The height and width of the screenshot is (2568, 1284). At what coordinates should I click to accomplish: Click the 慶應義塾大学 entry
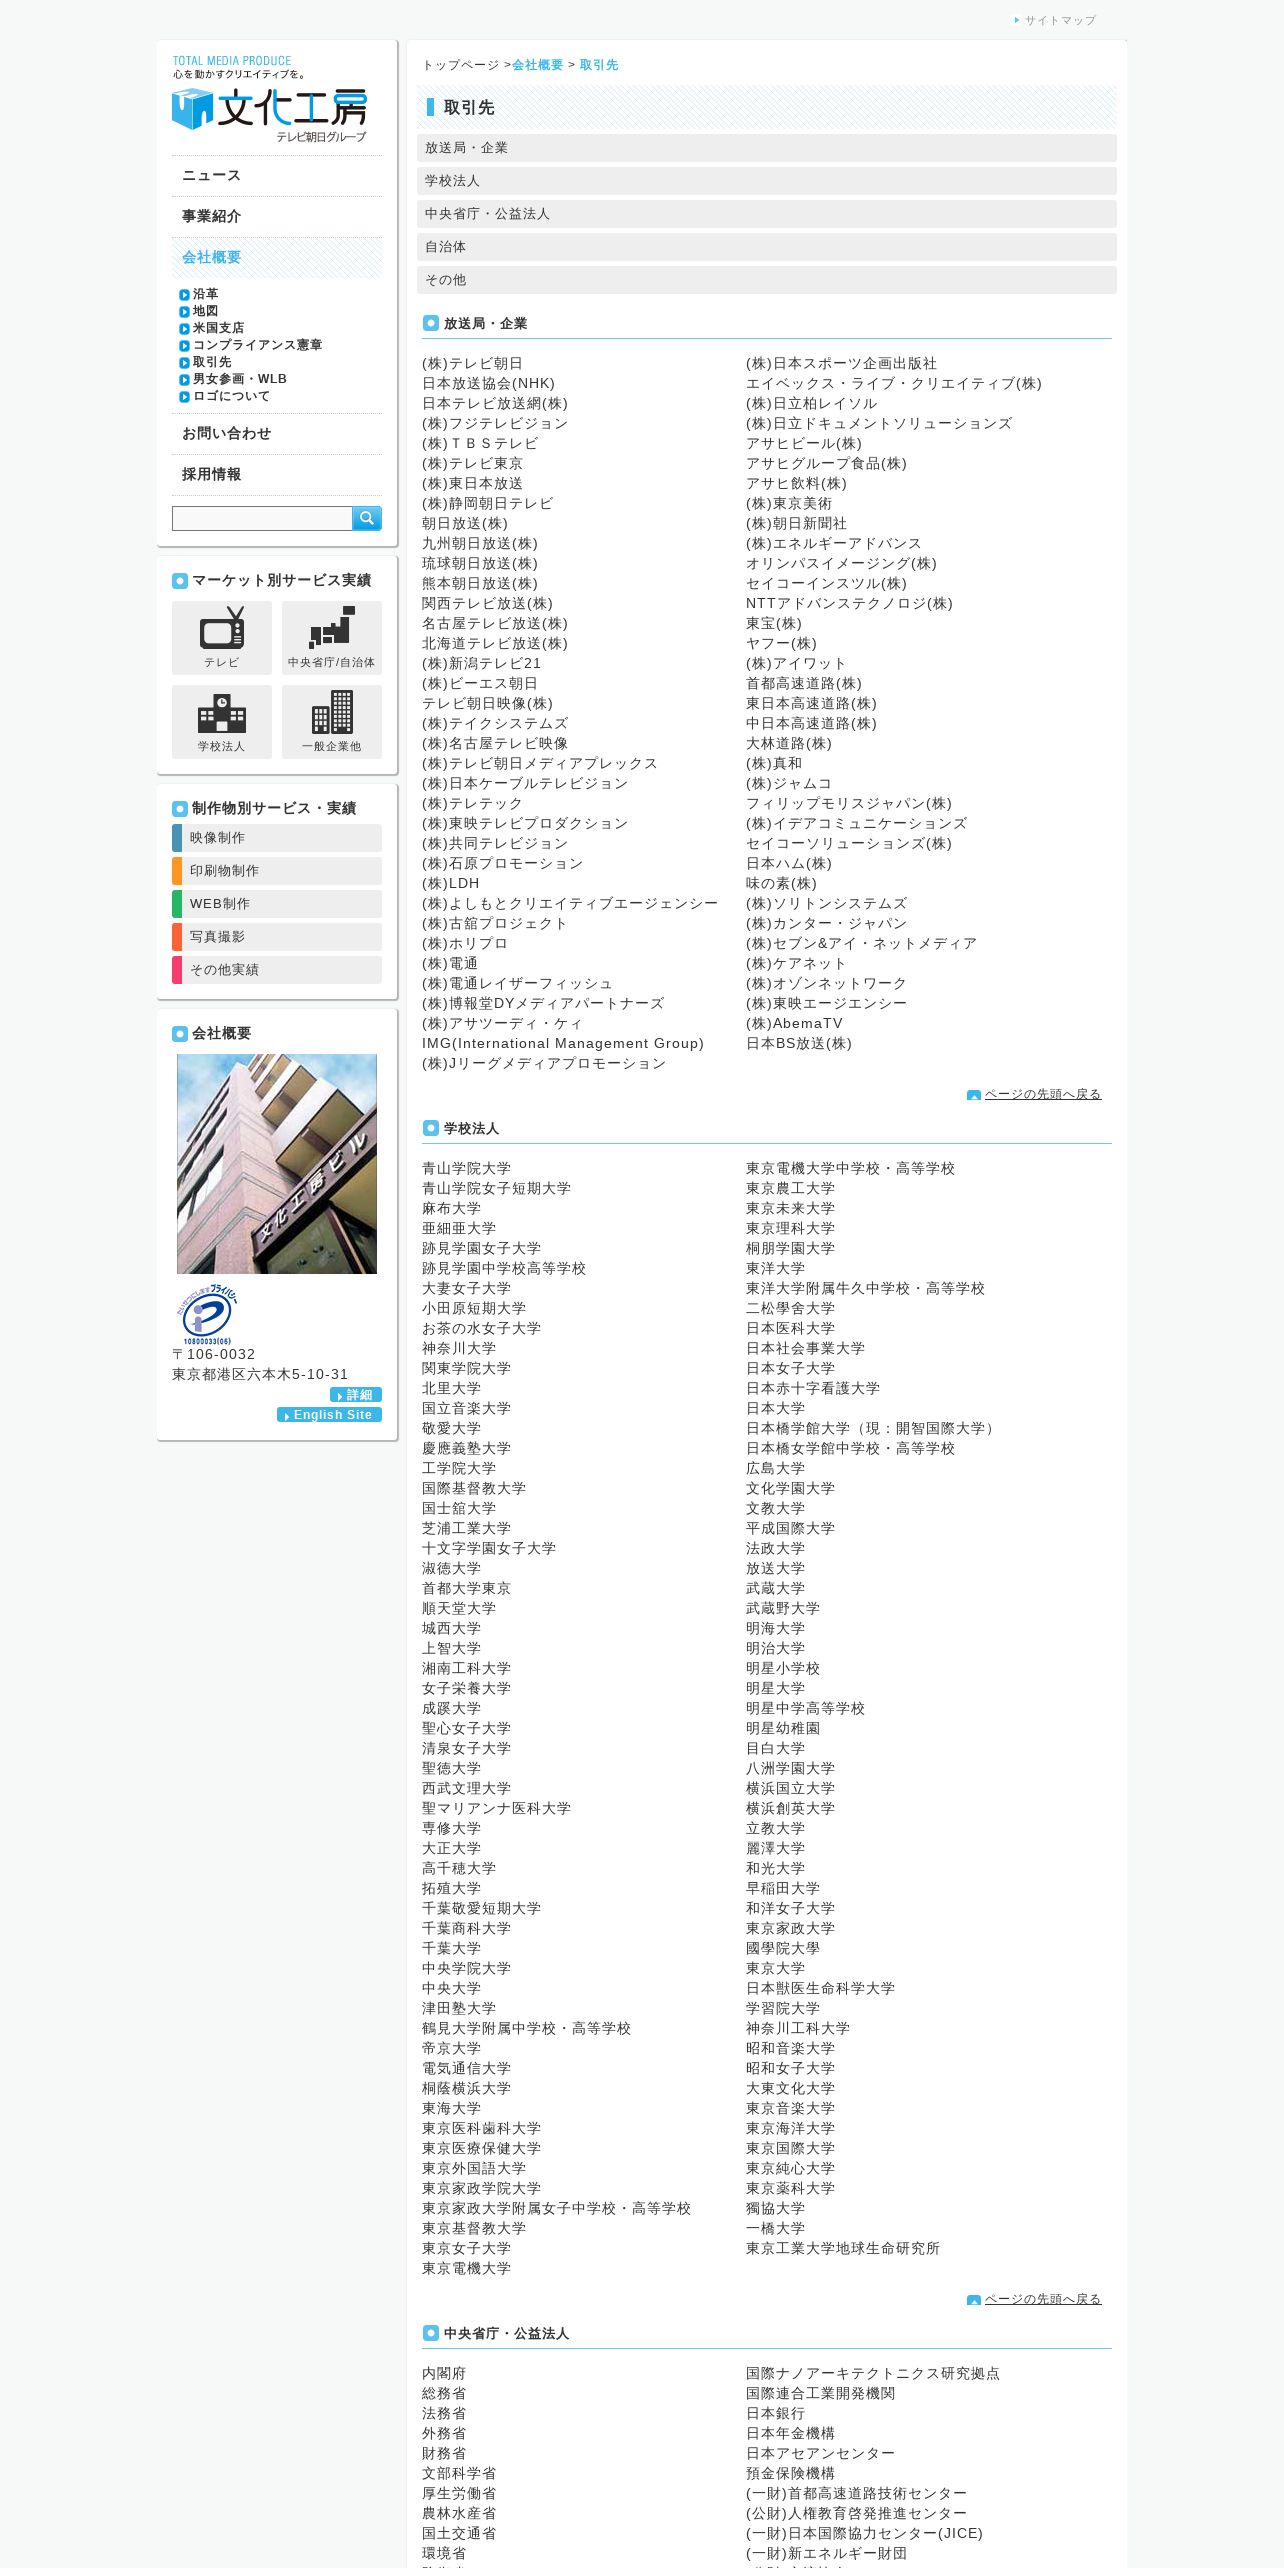pyautogui.click(x=466, y=1449)
